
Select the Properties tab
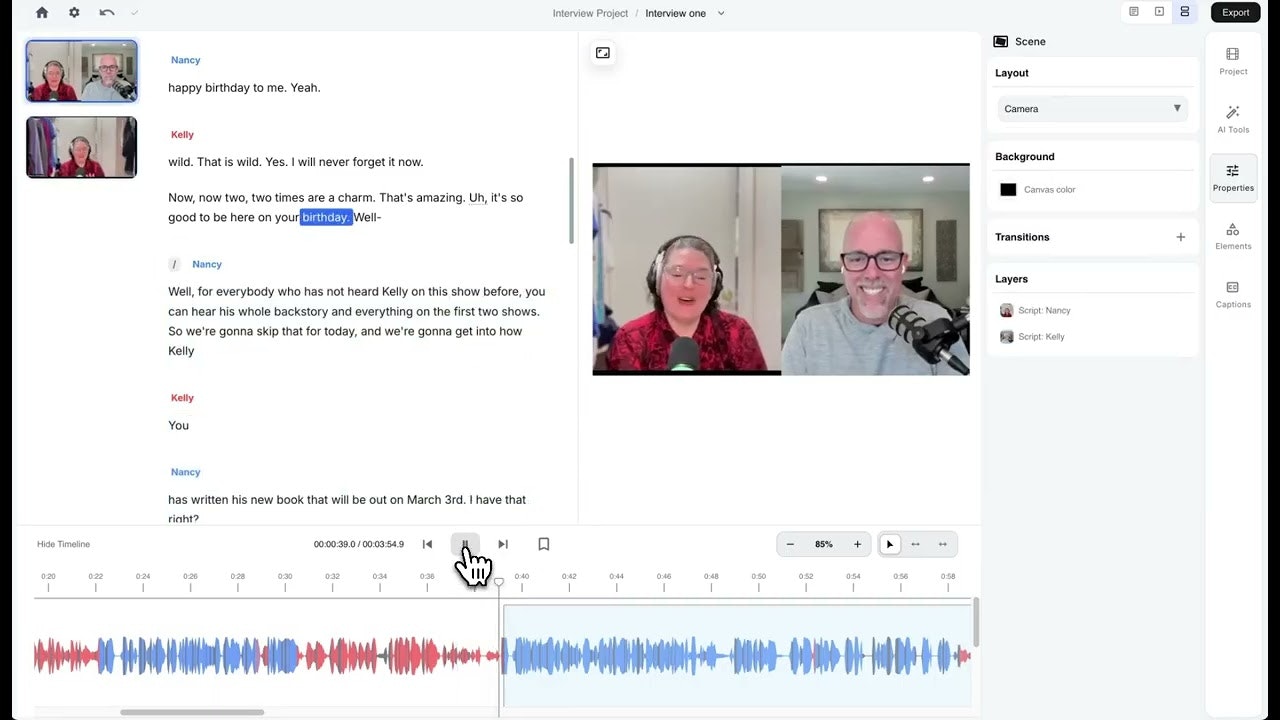(x=1233, y=177)
